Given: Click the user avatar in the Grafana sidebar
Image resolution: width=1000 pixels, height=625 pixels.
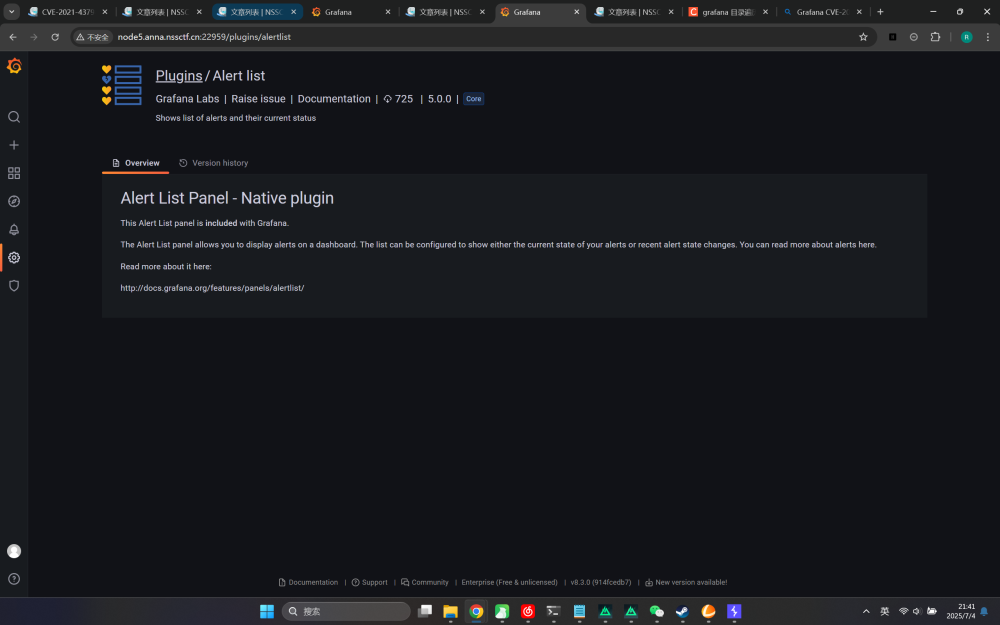Looking at the screenshot, I should 14,551.
